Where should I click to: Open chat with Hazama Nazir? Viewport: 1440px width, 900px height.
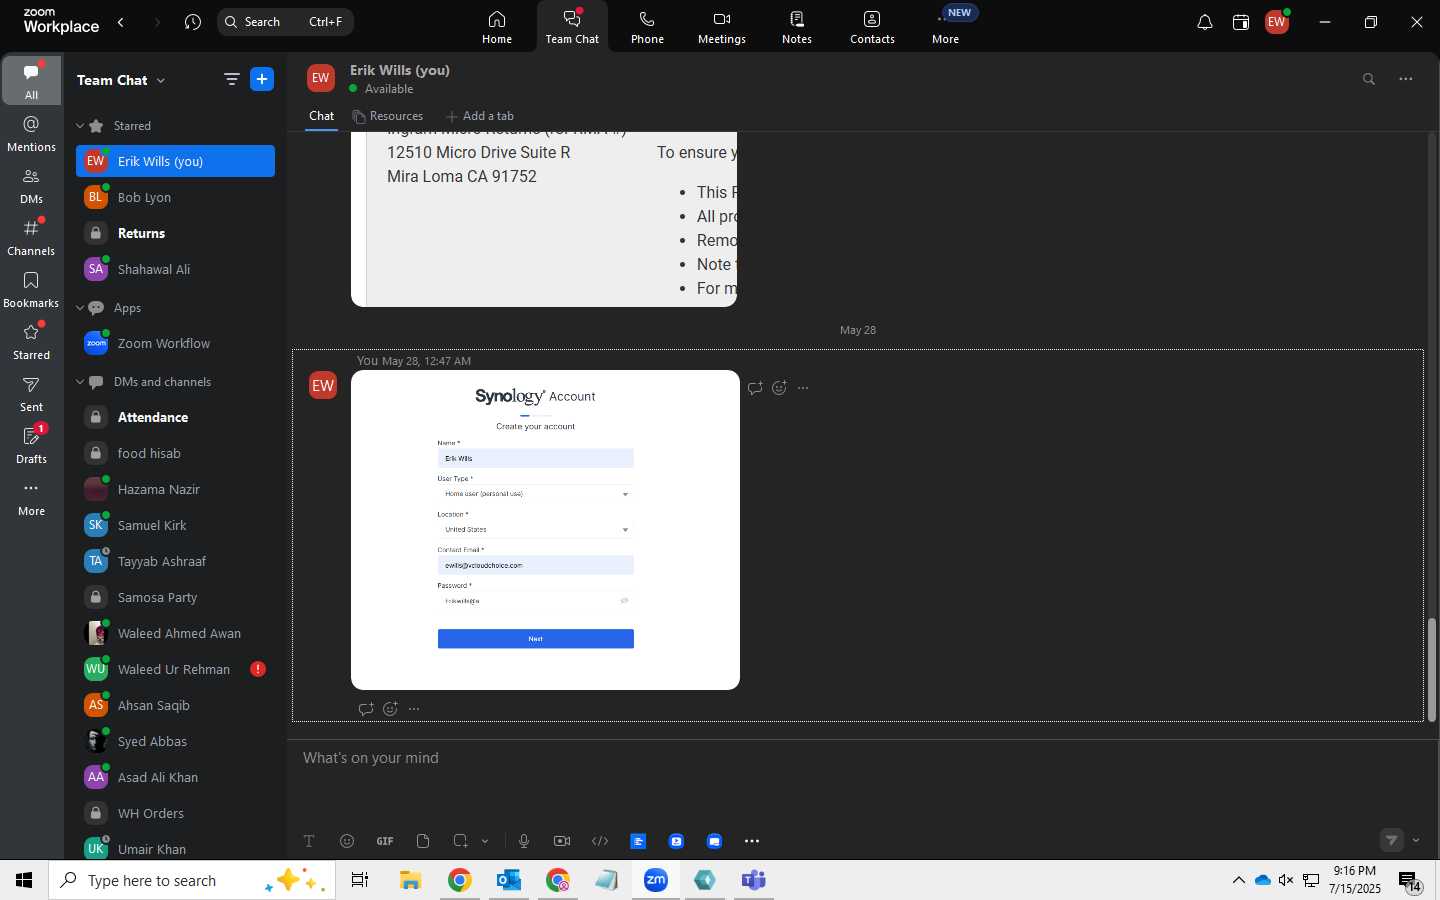[175, 489]
